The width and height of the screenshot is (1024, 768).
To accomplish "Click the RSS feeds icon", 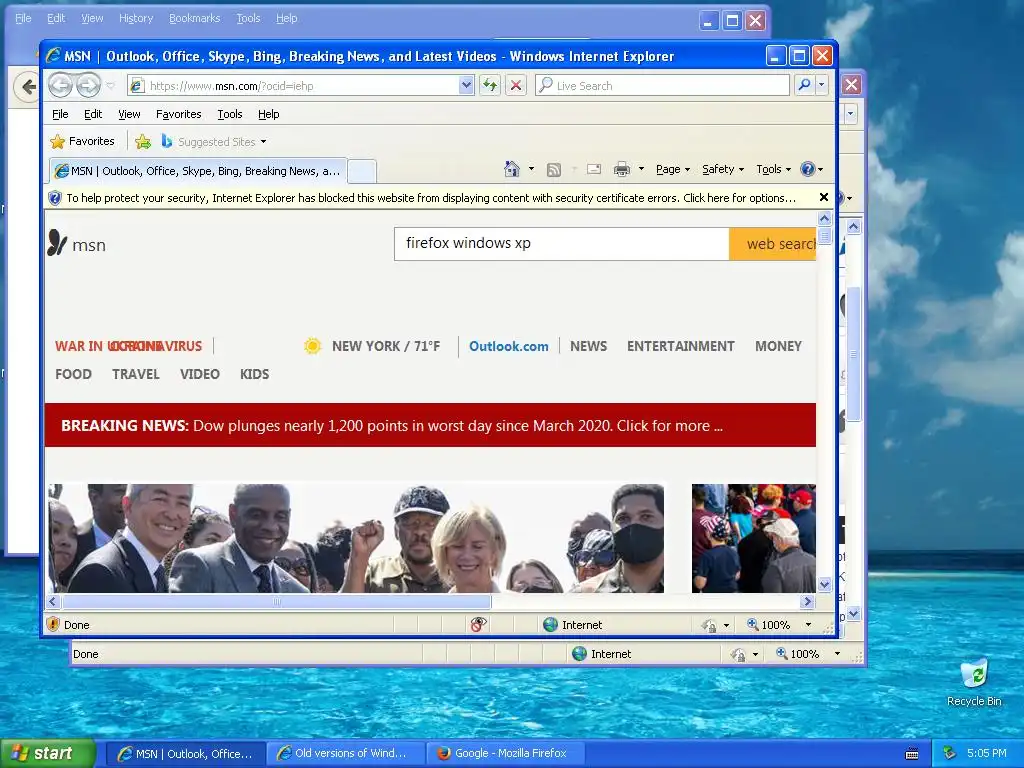I will click(554, 170).
